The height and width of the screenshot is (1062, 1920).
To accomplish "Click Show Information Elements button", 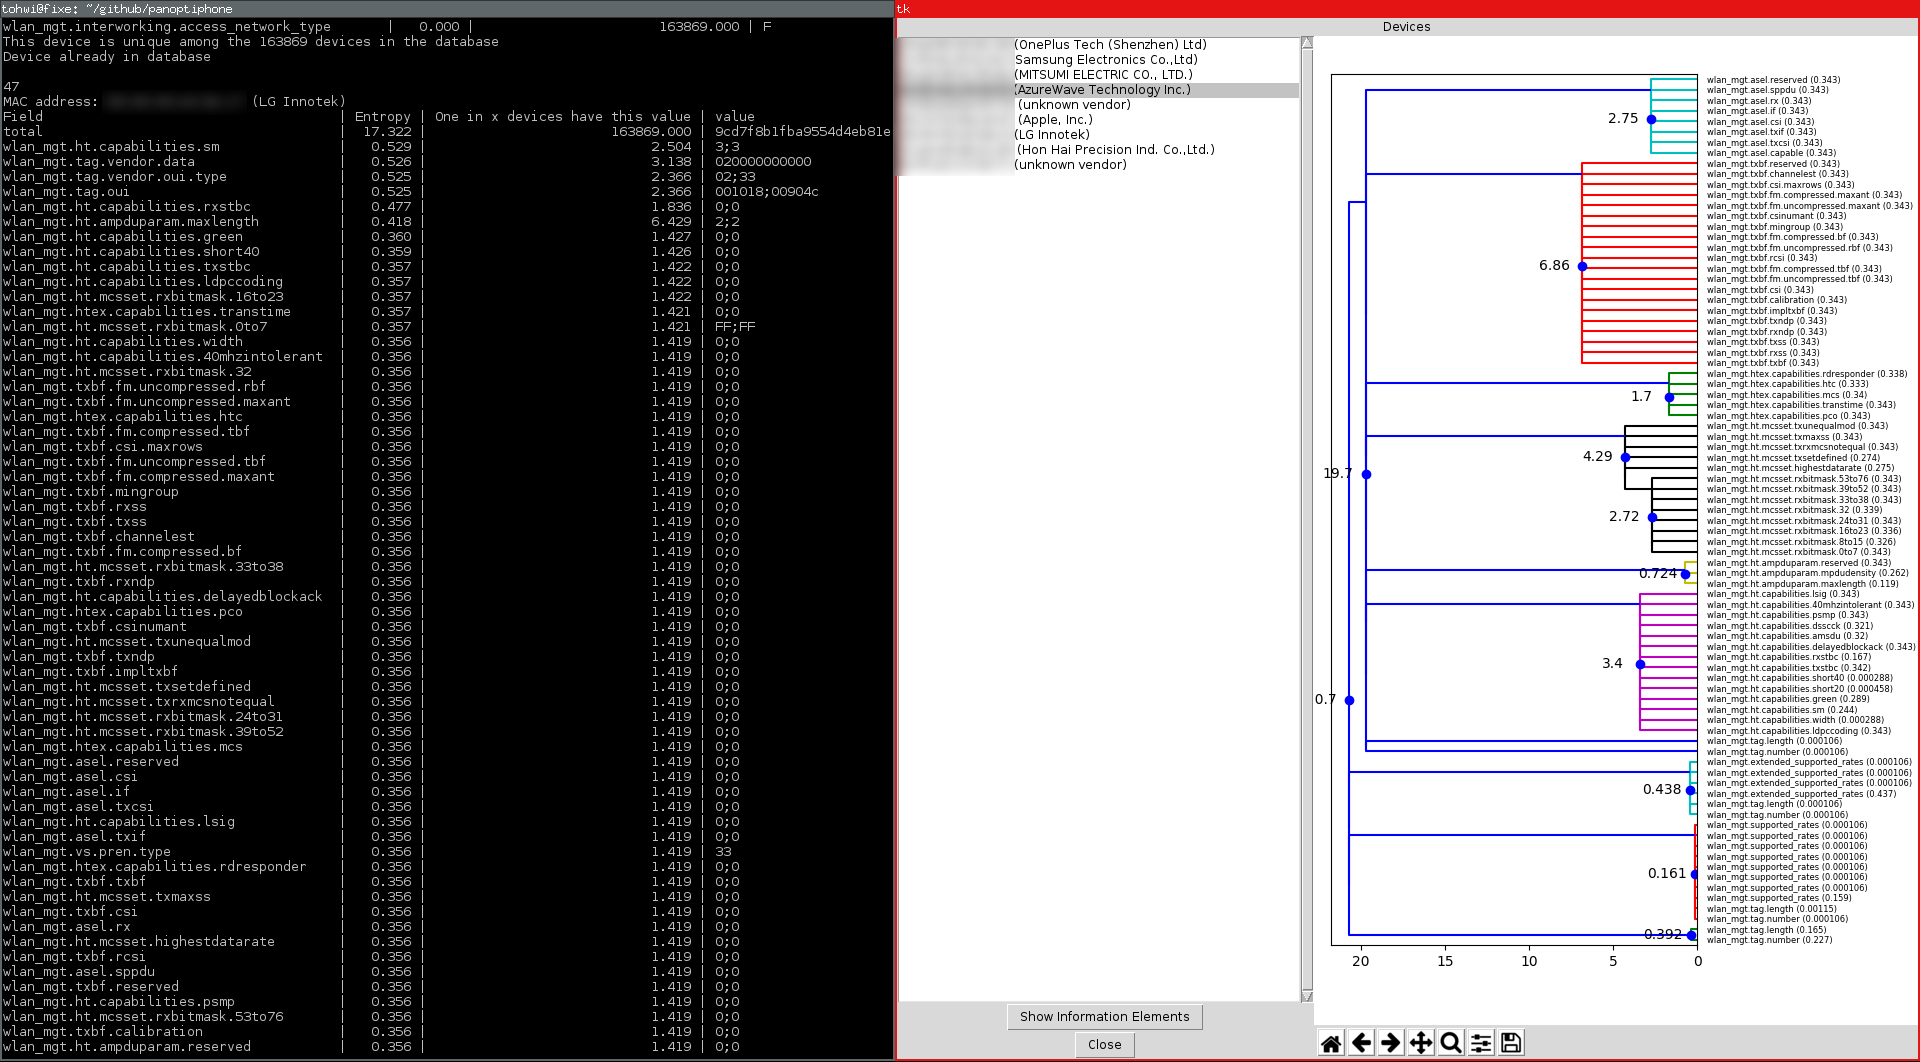I will coord(1104,1017).
